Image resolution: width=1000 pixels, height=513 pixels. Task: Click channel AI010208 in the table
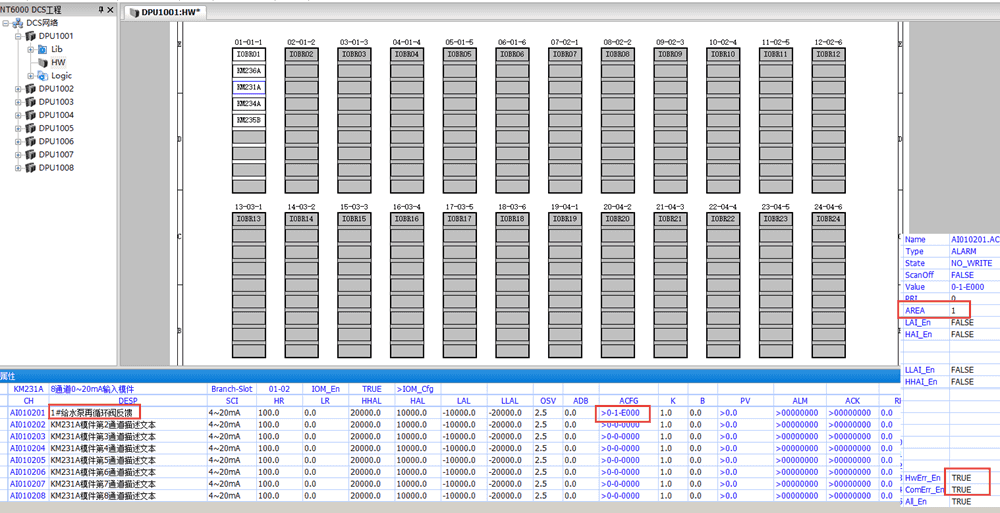pyautogui.click(x=27, y=496)
